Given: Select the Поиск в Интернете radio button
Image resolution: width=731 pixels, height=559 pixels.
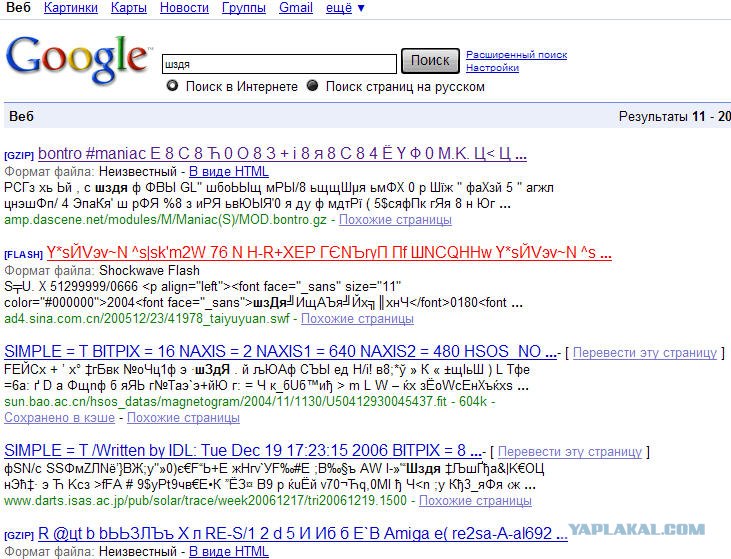Looking at the screenshot, I should pyautogui.click(x=172, y=86).
